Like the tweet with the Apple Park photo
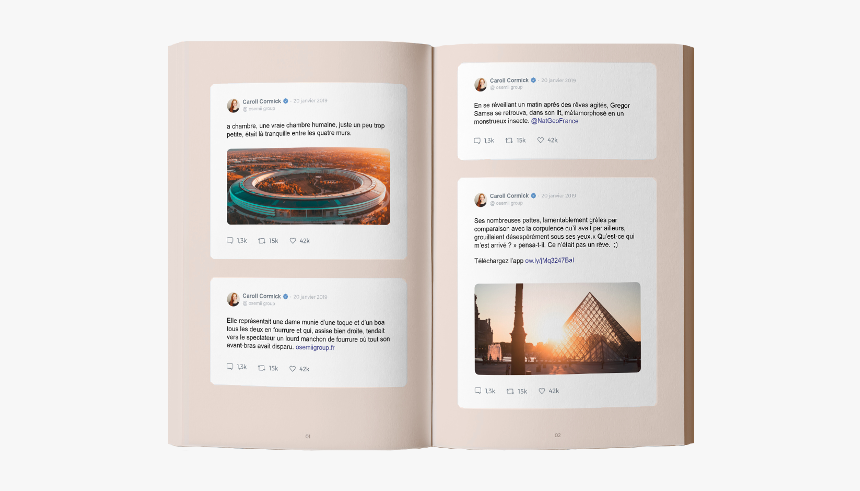The image size is (860, 491). coord(293,240)
